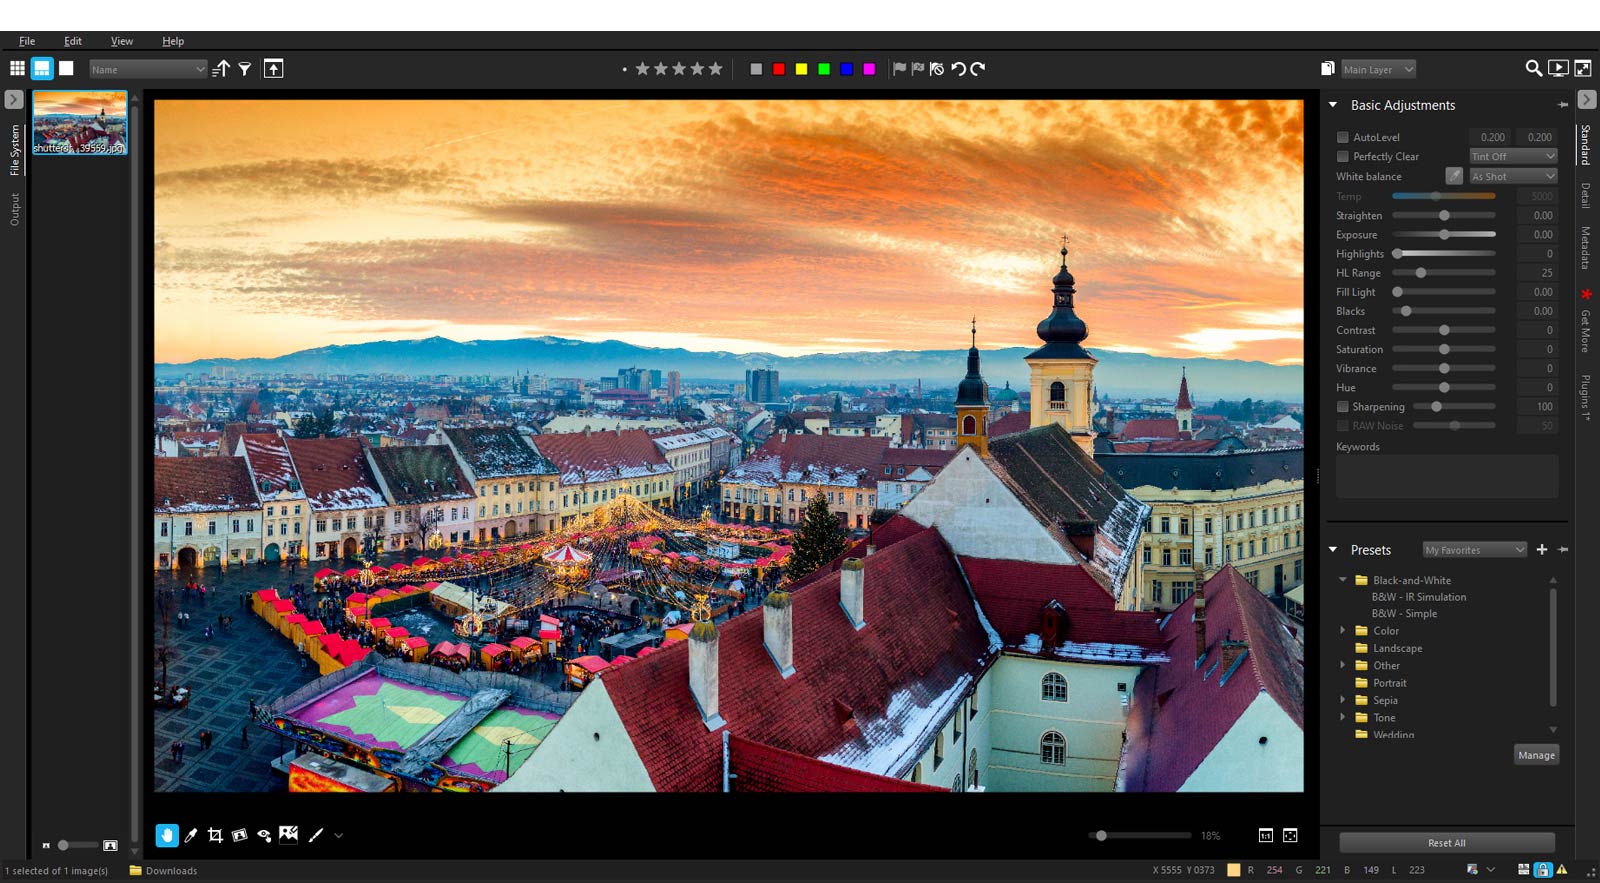Zoom to 1:1 view
The image size is (1600, 883).
[1266, 835]
